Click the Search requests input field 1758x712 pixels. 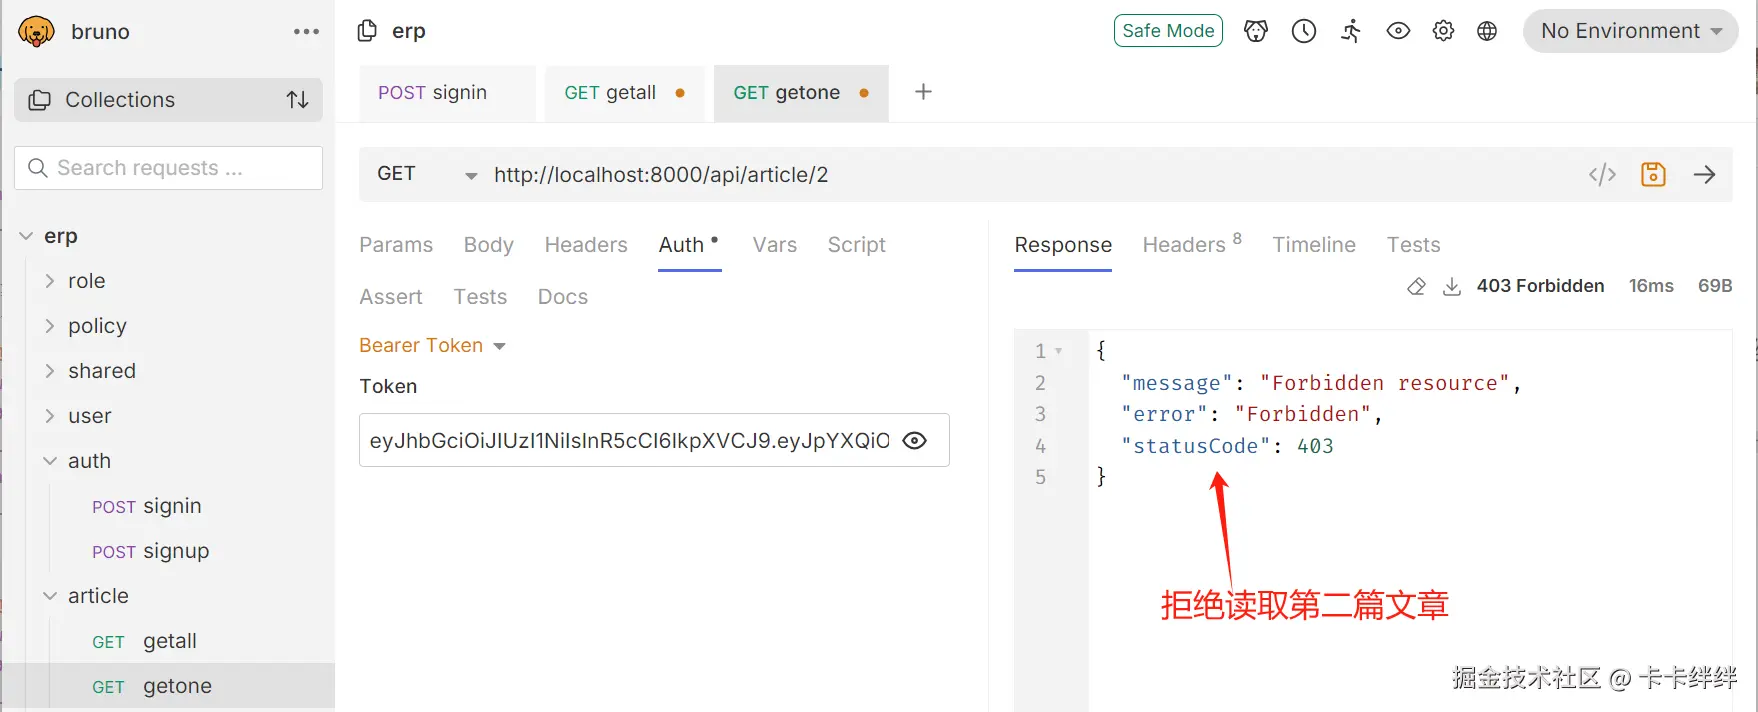168,168
